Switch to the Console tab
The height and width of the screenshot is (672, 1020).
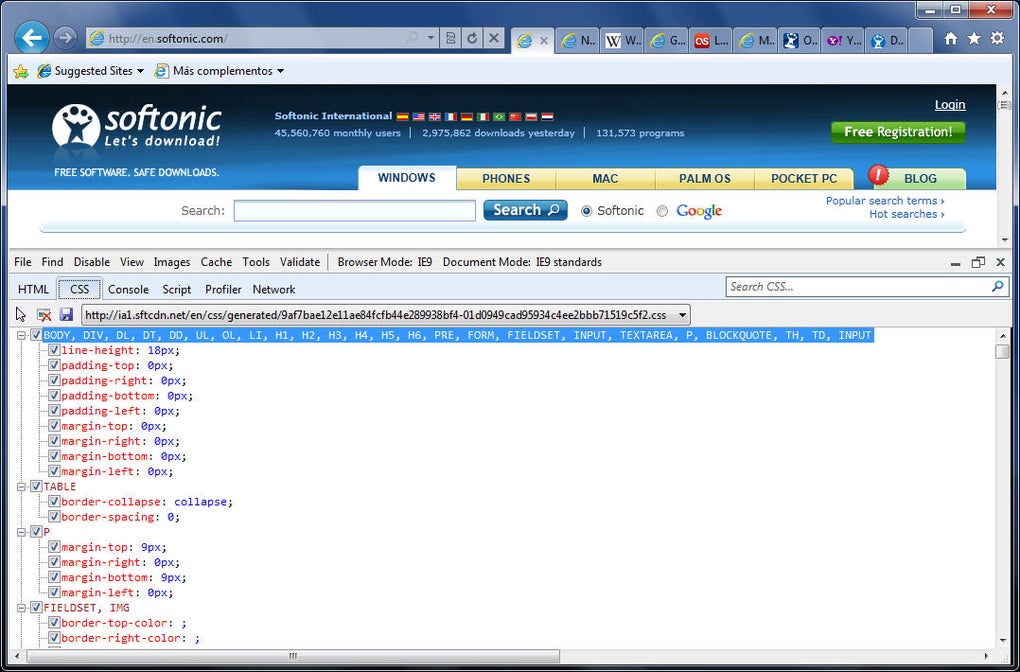(128, 289)
